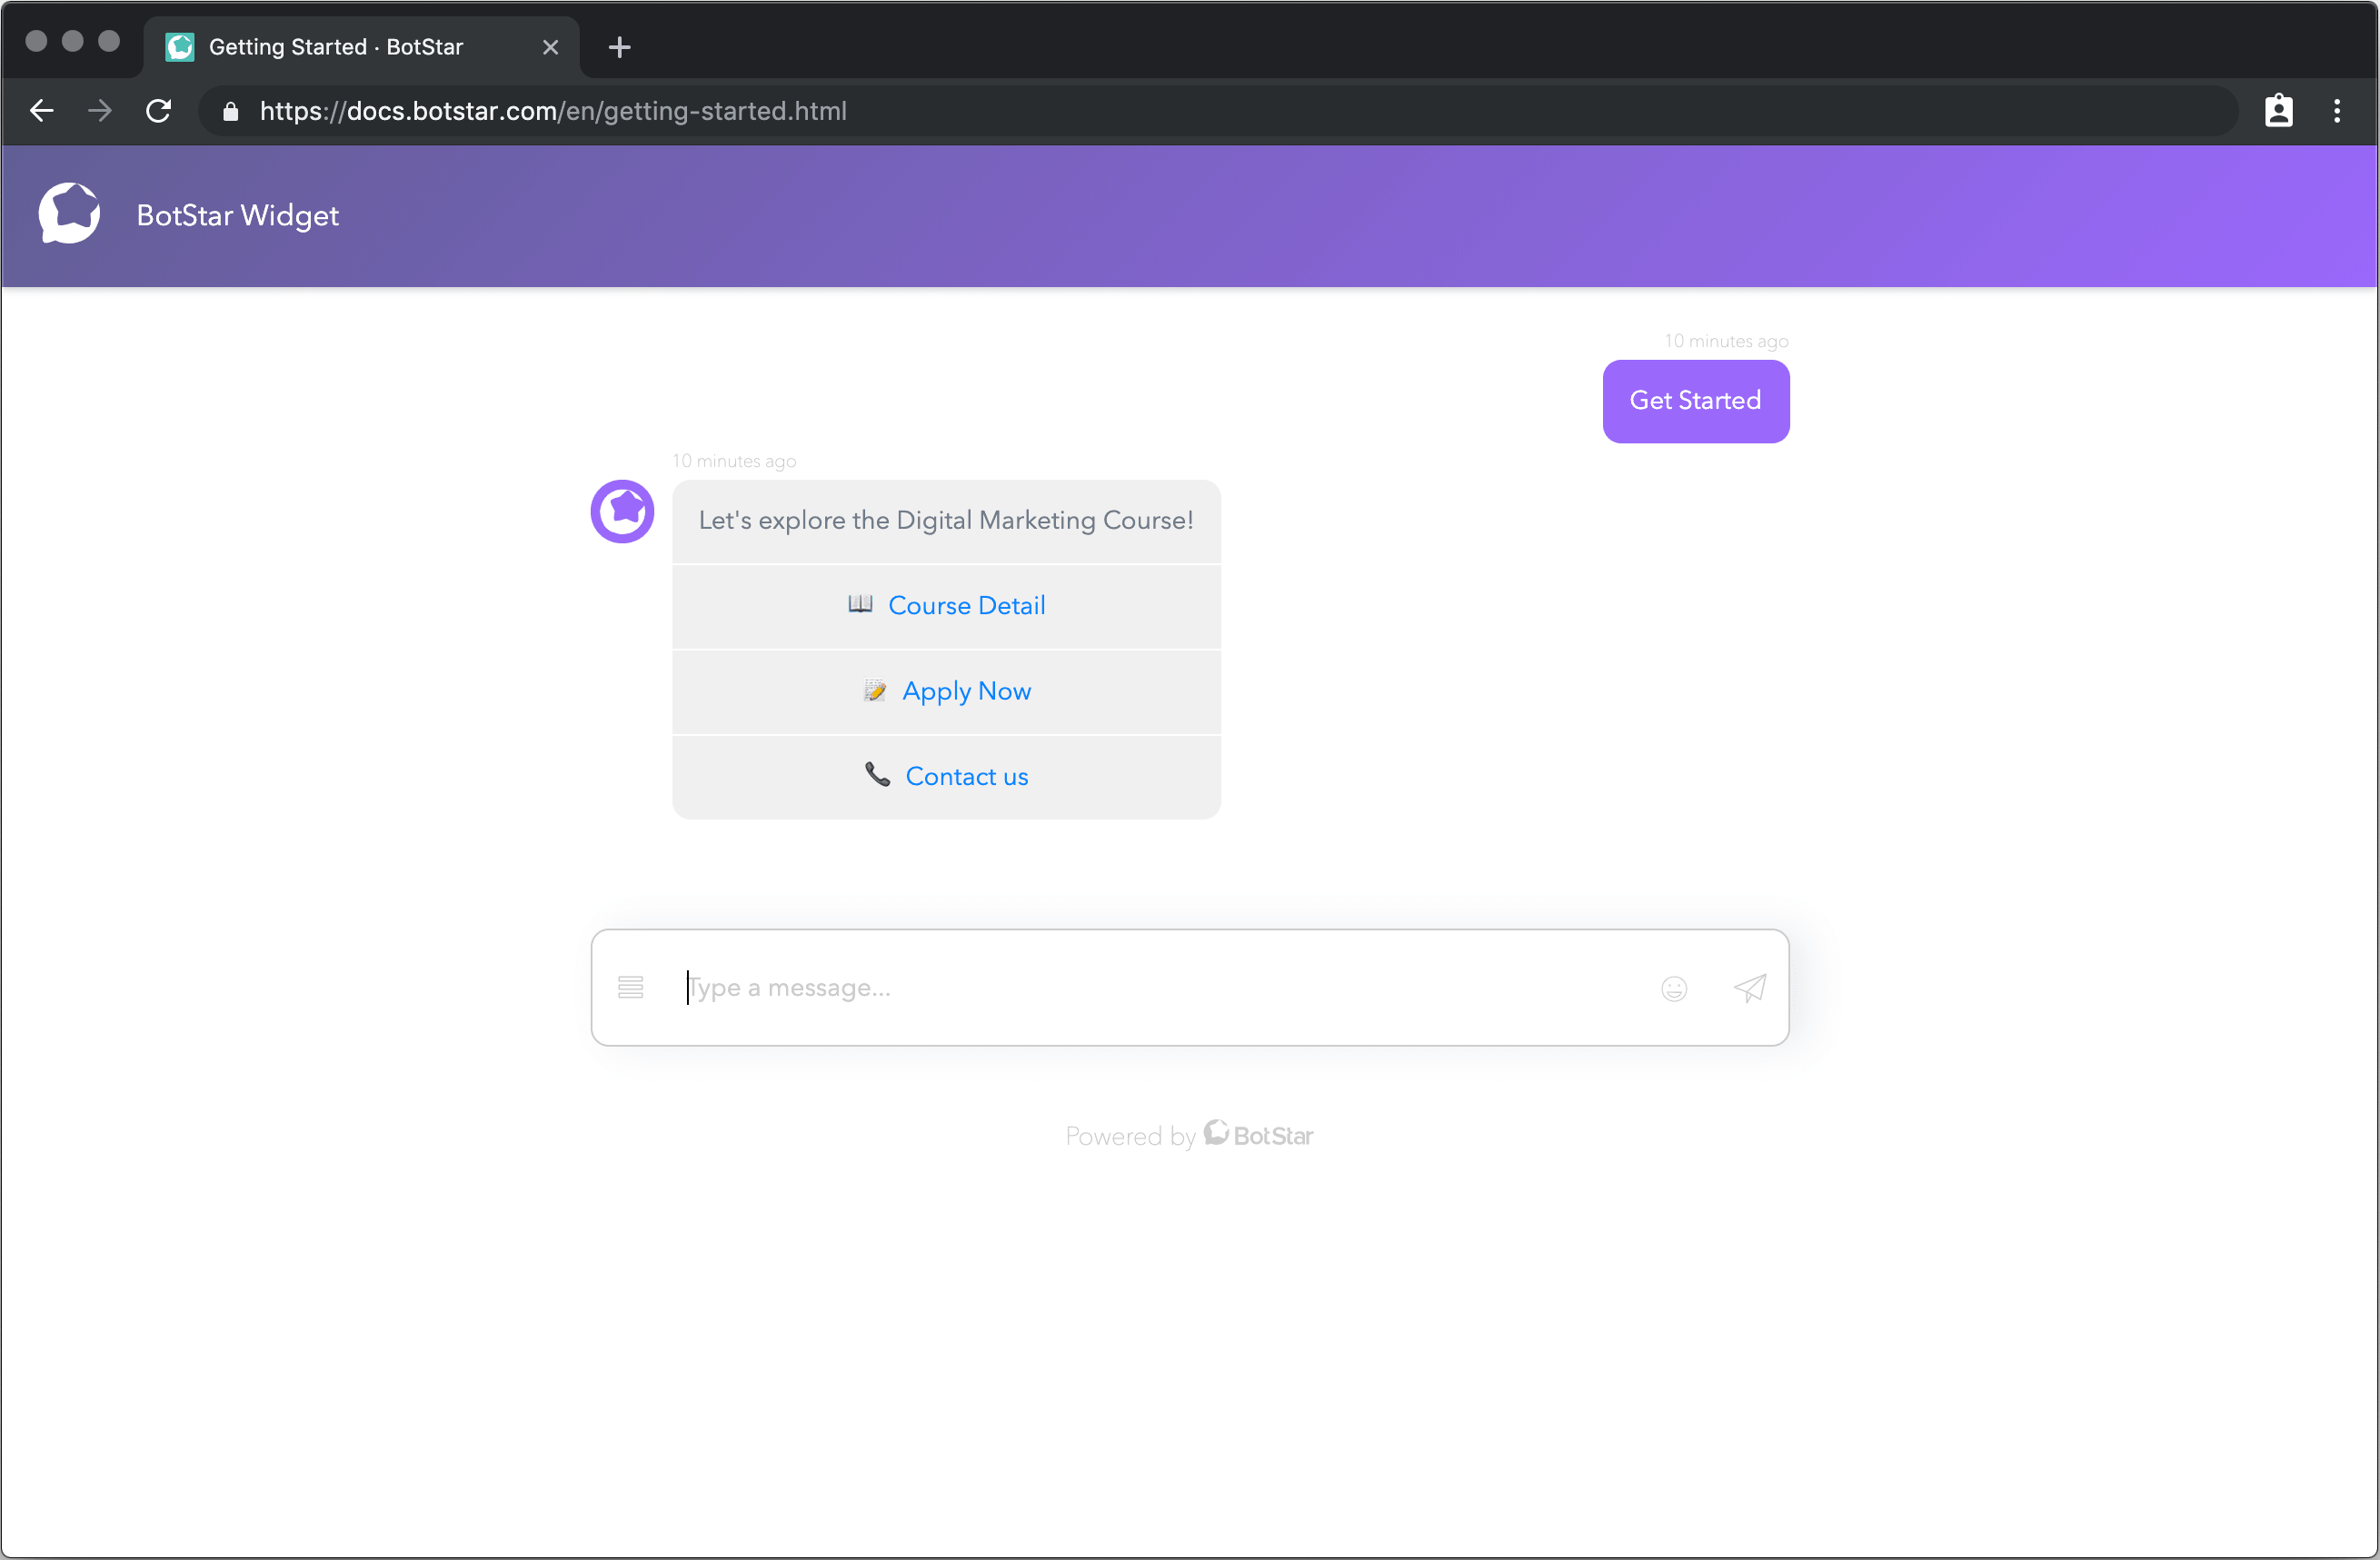Select the Contact us option
Viewport: 2380px width, 1560px height.
click(x=946, y=777)
